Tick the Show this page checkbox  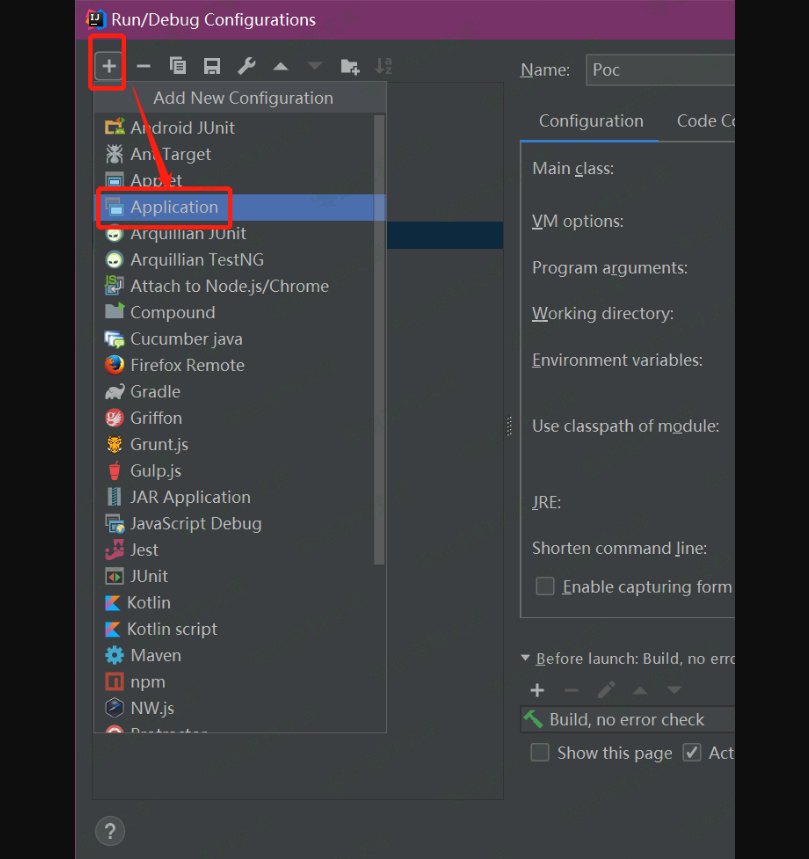click(x=540, y=753)
